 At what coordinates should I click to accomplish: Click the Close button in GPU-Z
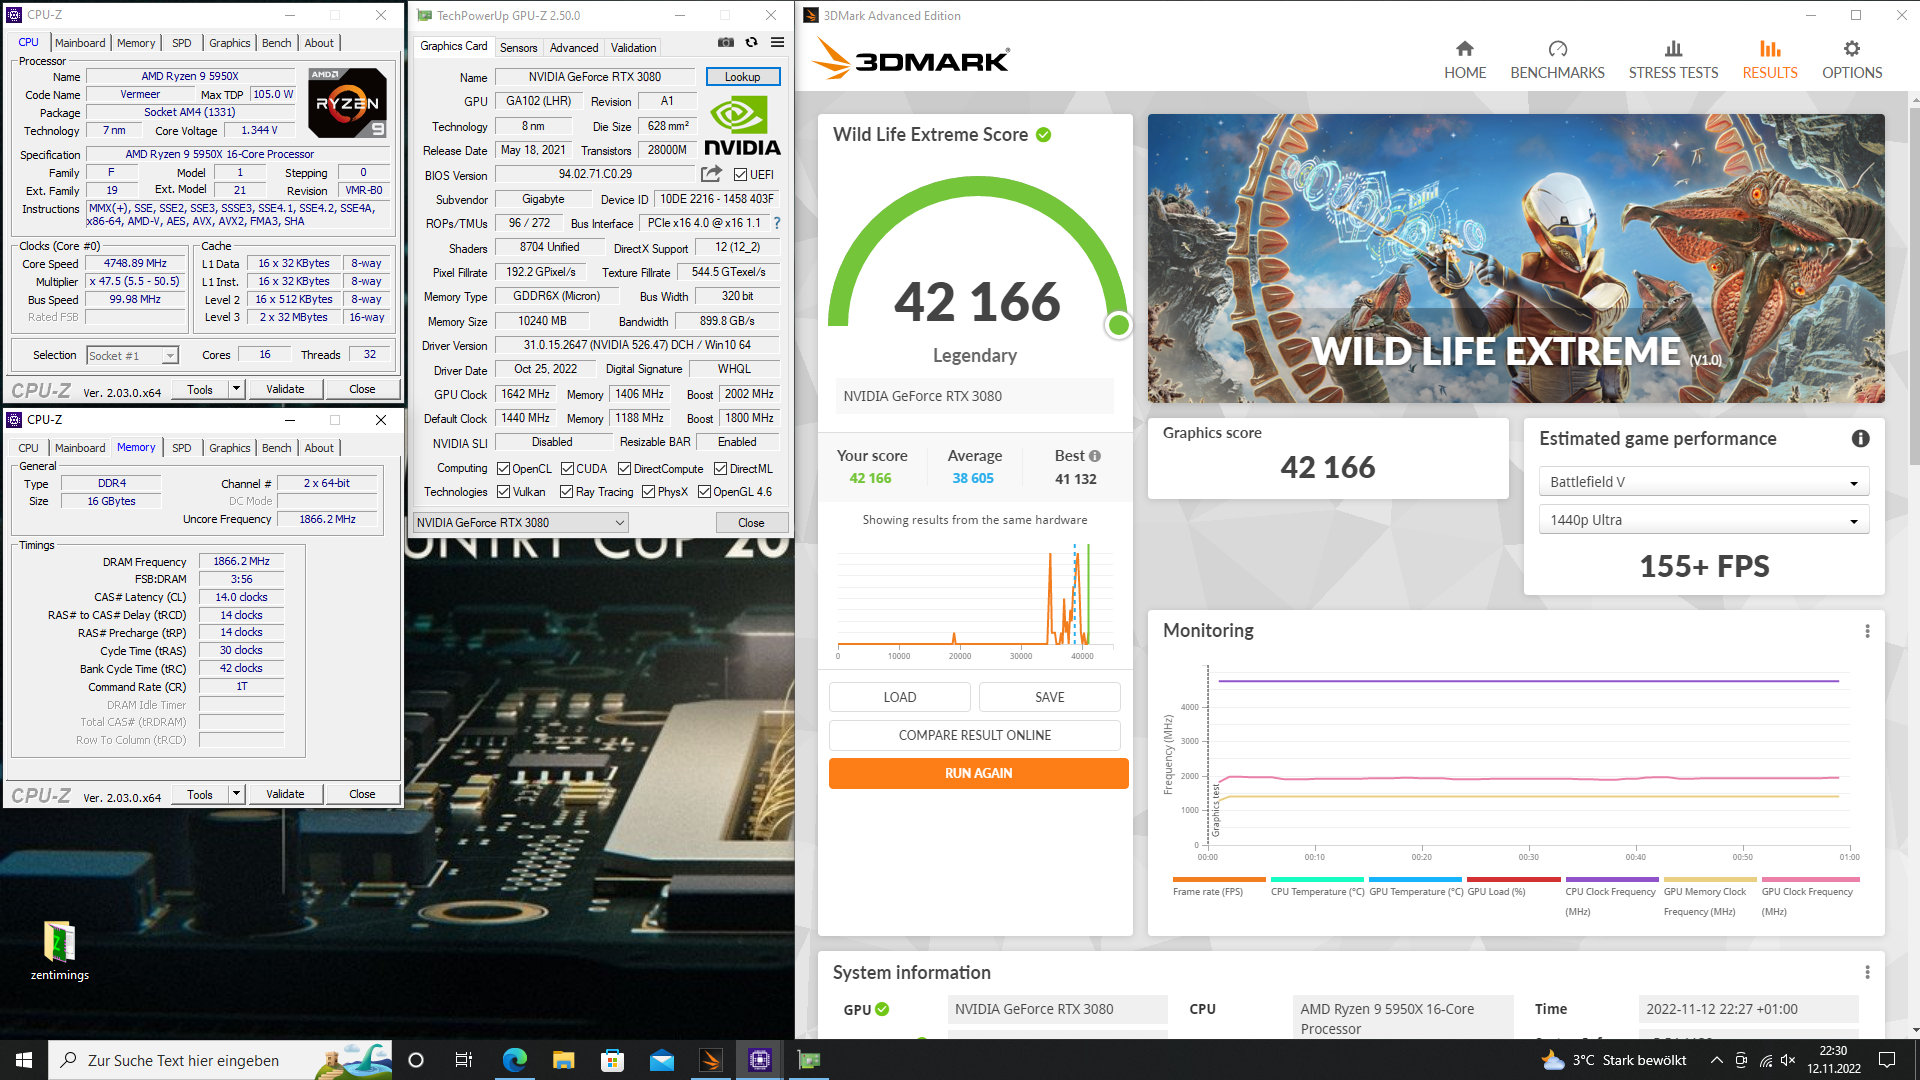751,523
